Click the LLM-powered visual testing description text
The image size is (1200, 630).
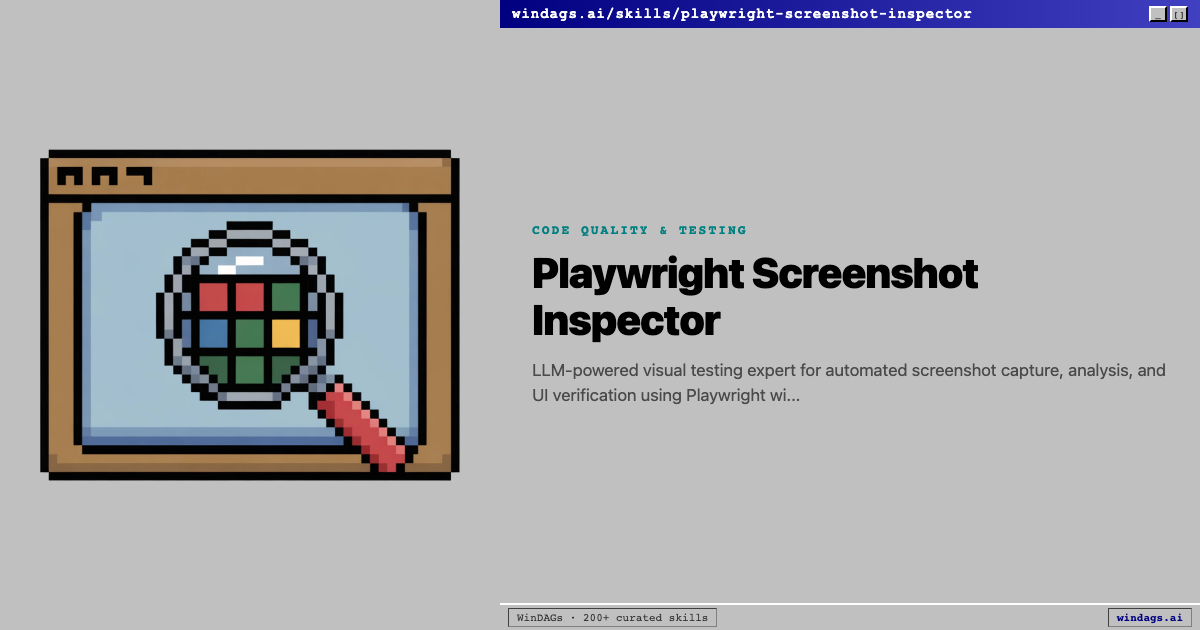tap(848, 382)
